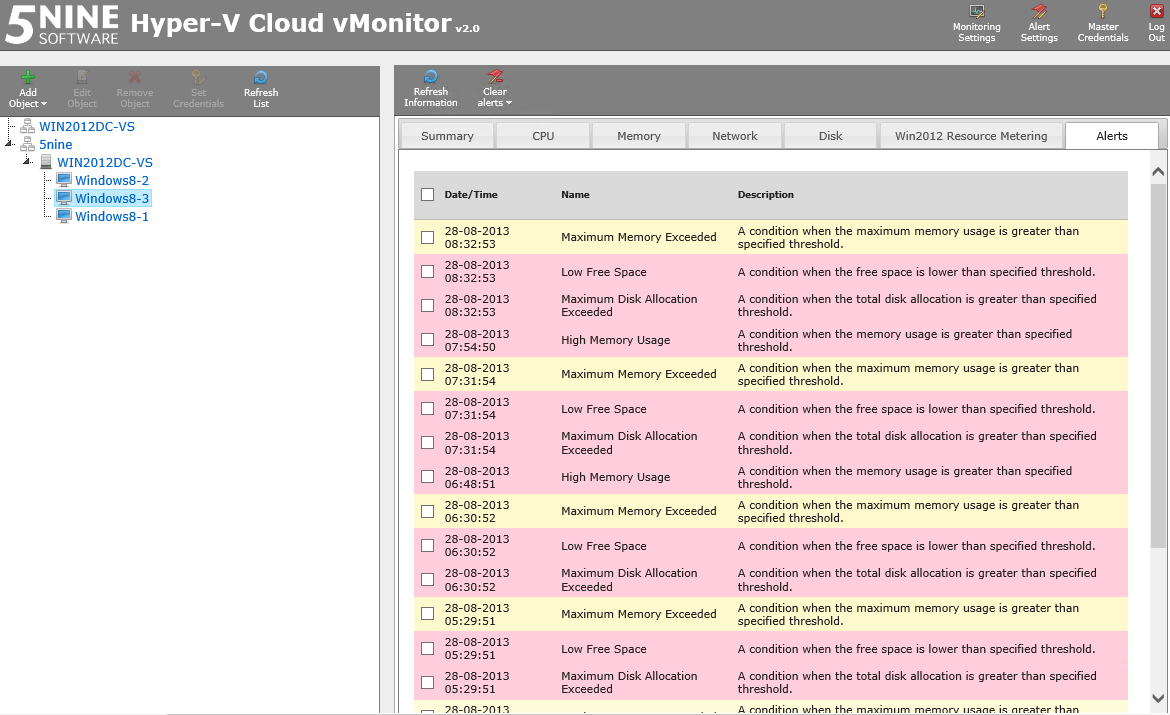Viewport: 1170px width, 715px height.
Task: Click the Clear alerts icon
Action: pyautogui.click(x=495, y=76)
